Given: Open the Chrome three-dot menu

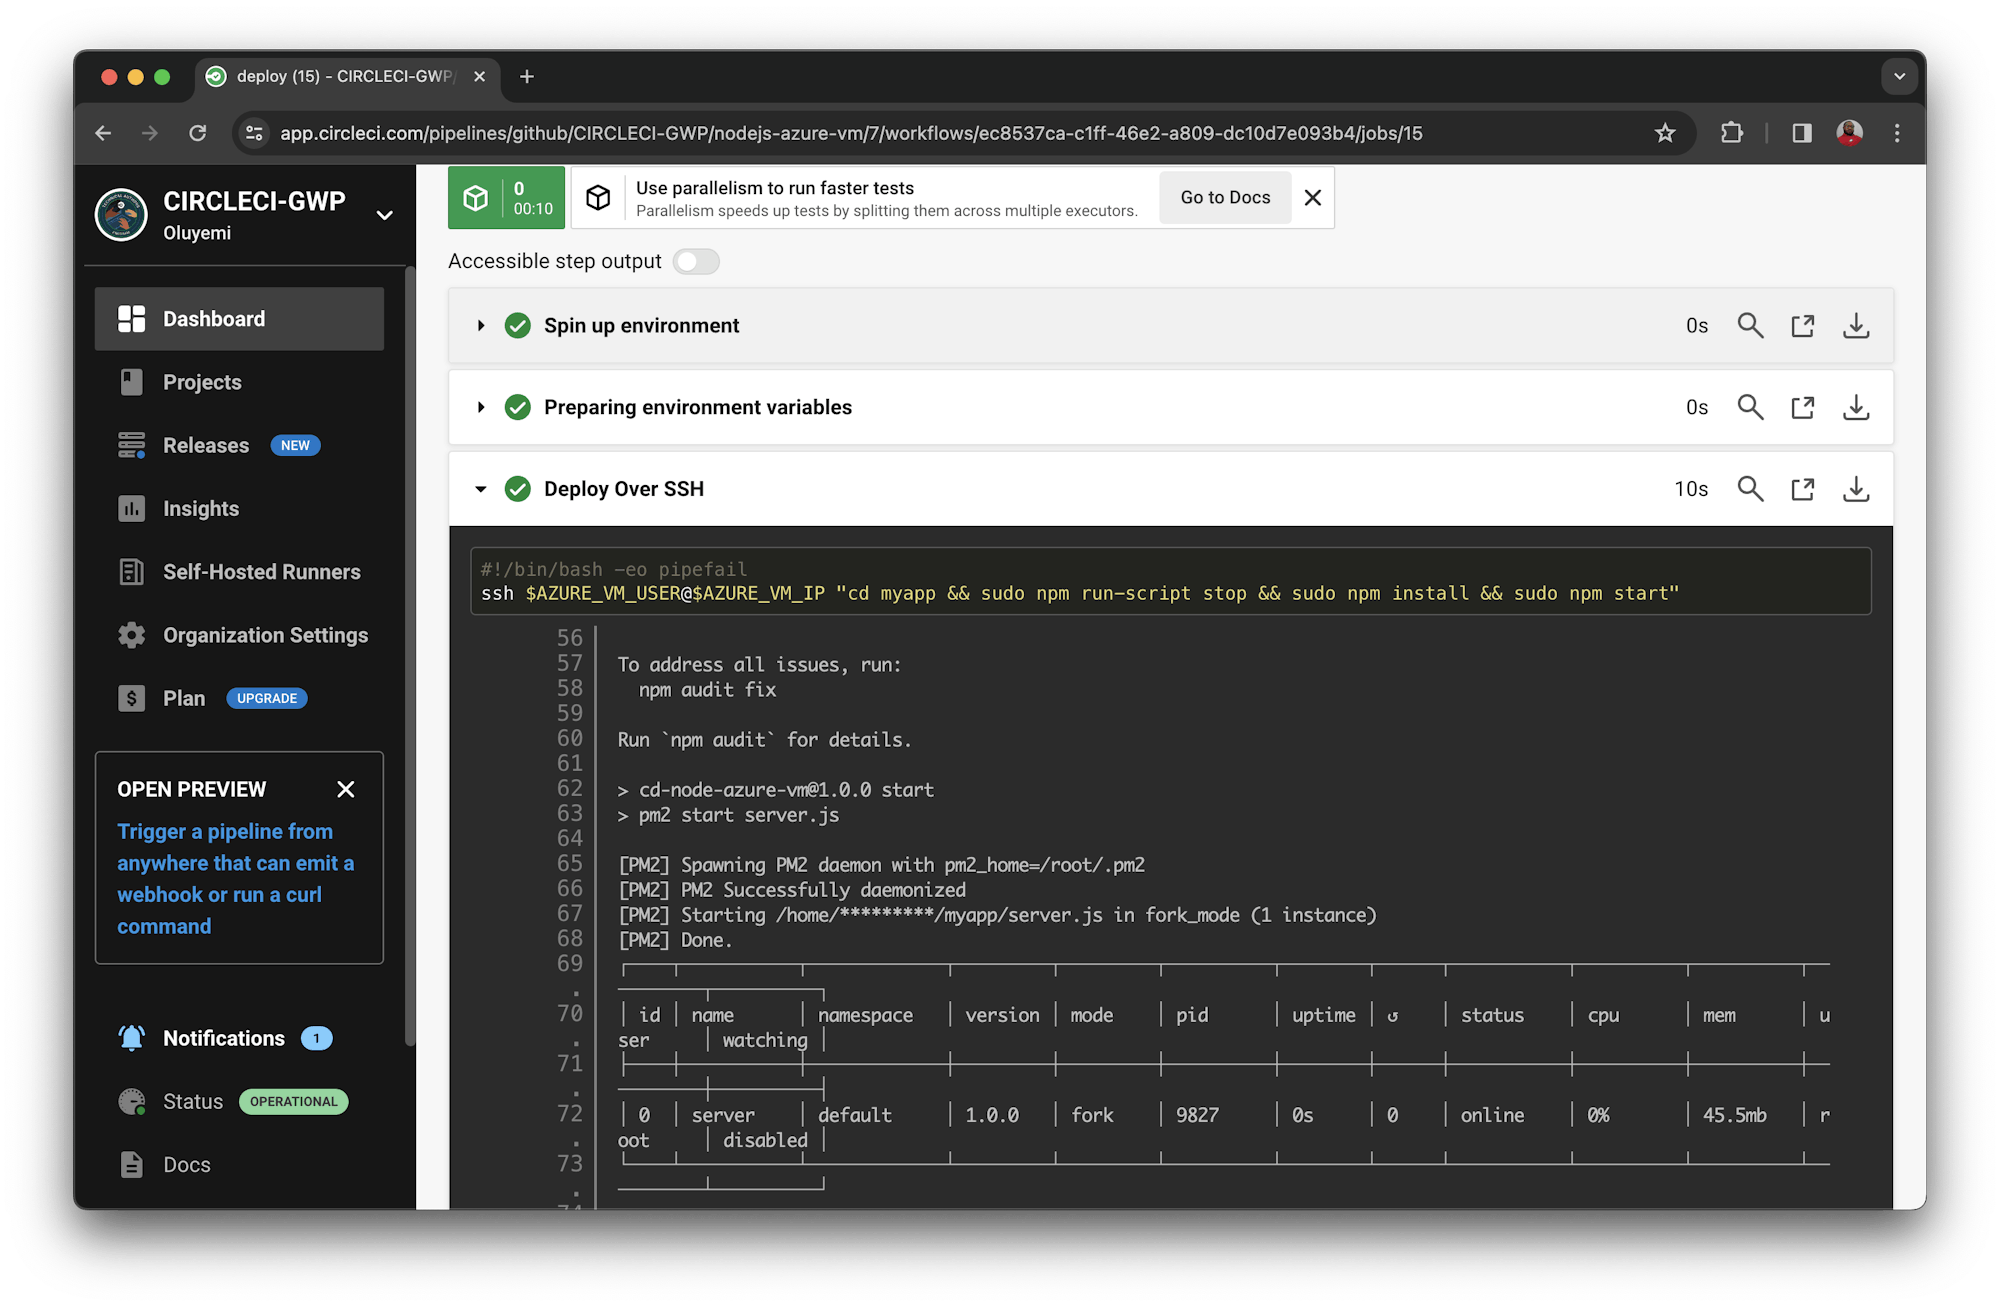Looking at the screenshot, I should (x=1896, y=133).
